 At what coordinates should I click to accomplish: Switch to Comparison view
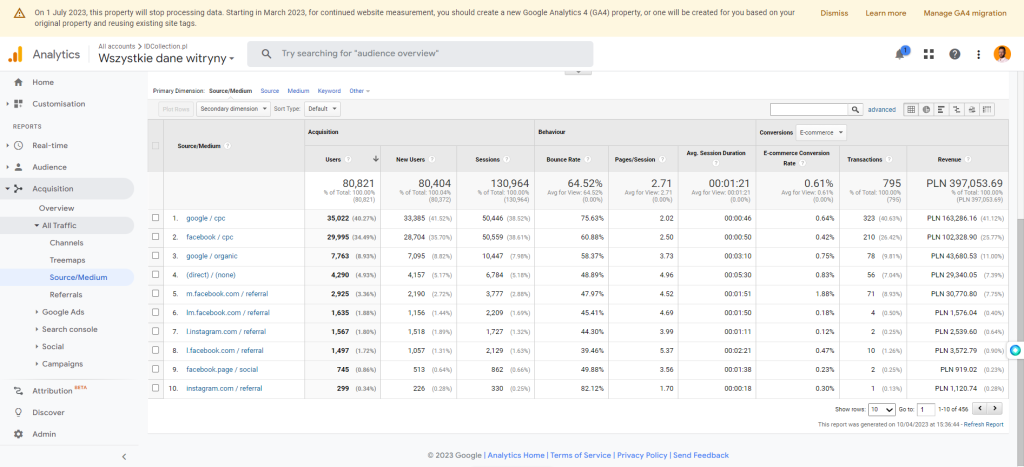[x=957, y=109]
